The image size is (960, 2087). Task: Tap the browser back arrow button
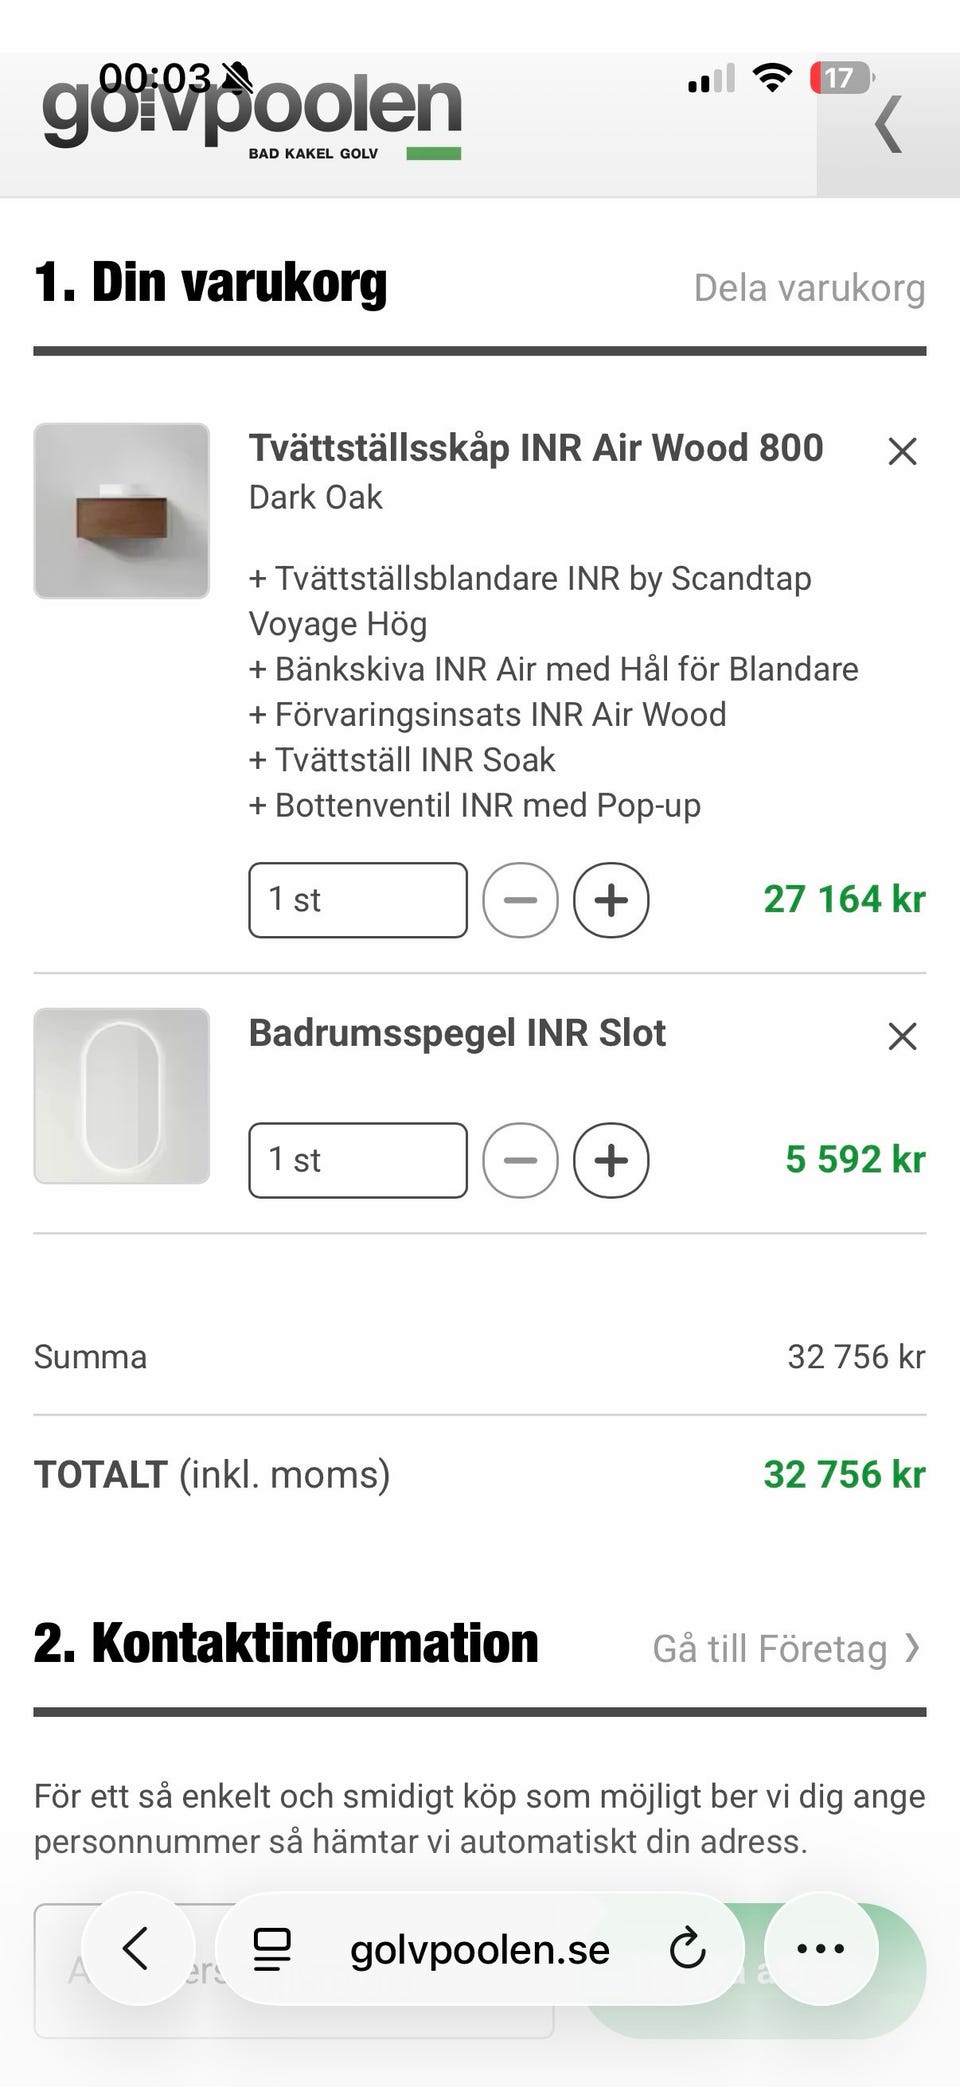coord(137,1949)
